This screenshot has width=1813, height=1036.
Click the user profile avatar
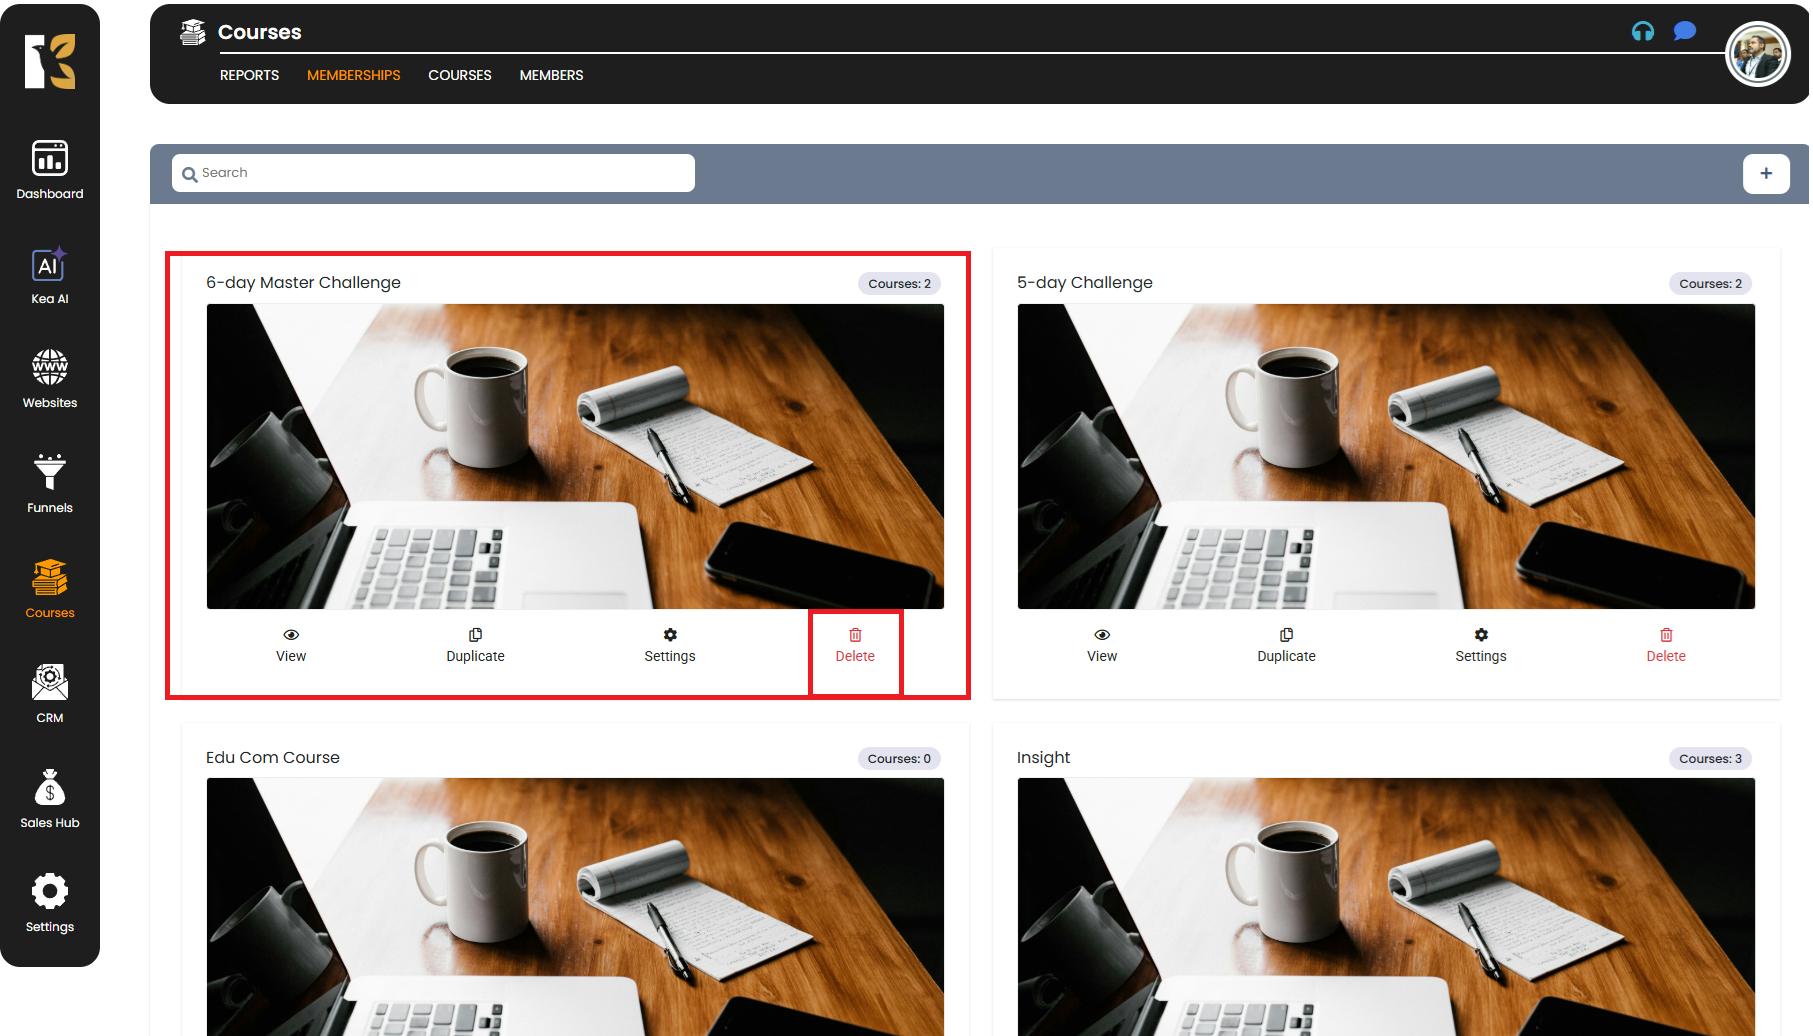pos(1756,55)
